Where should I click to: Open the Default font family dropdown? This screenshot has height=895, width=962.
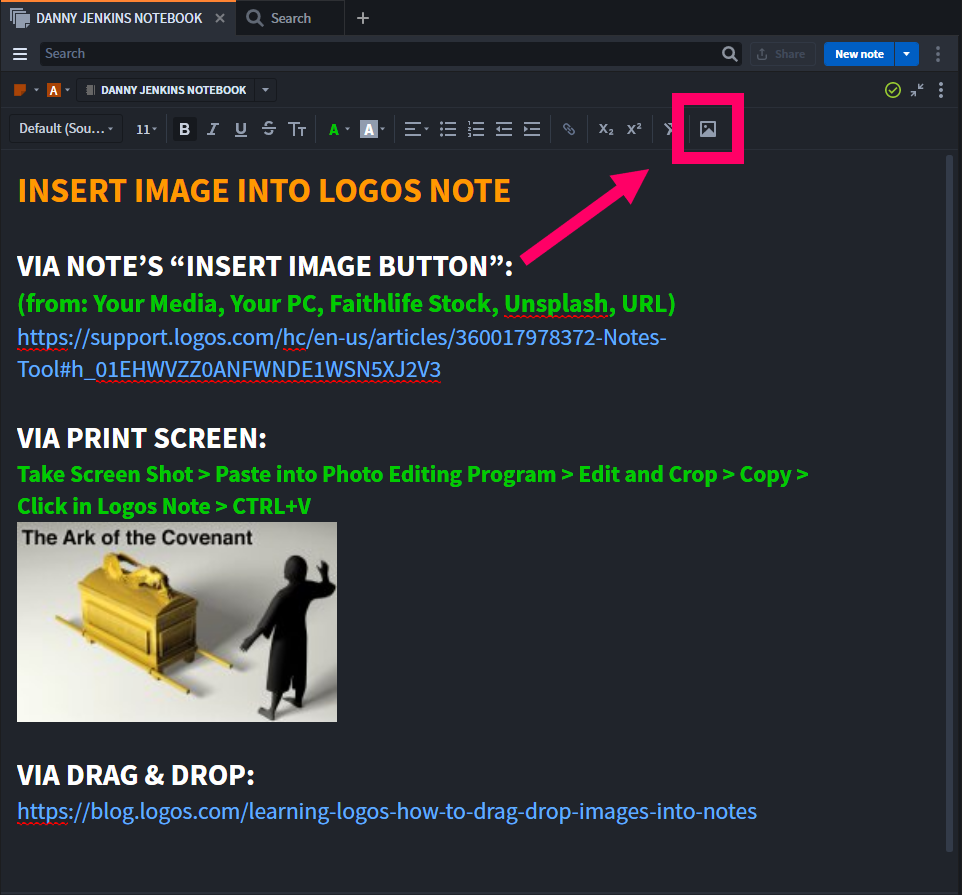66,129
